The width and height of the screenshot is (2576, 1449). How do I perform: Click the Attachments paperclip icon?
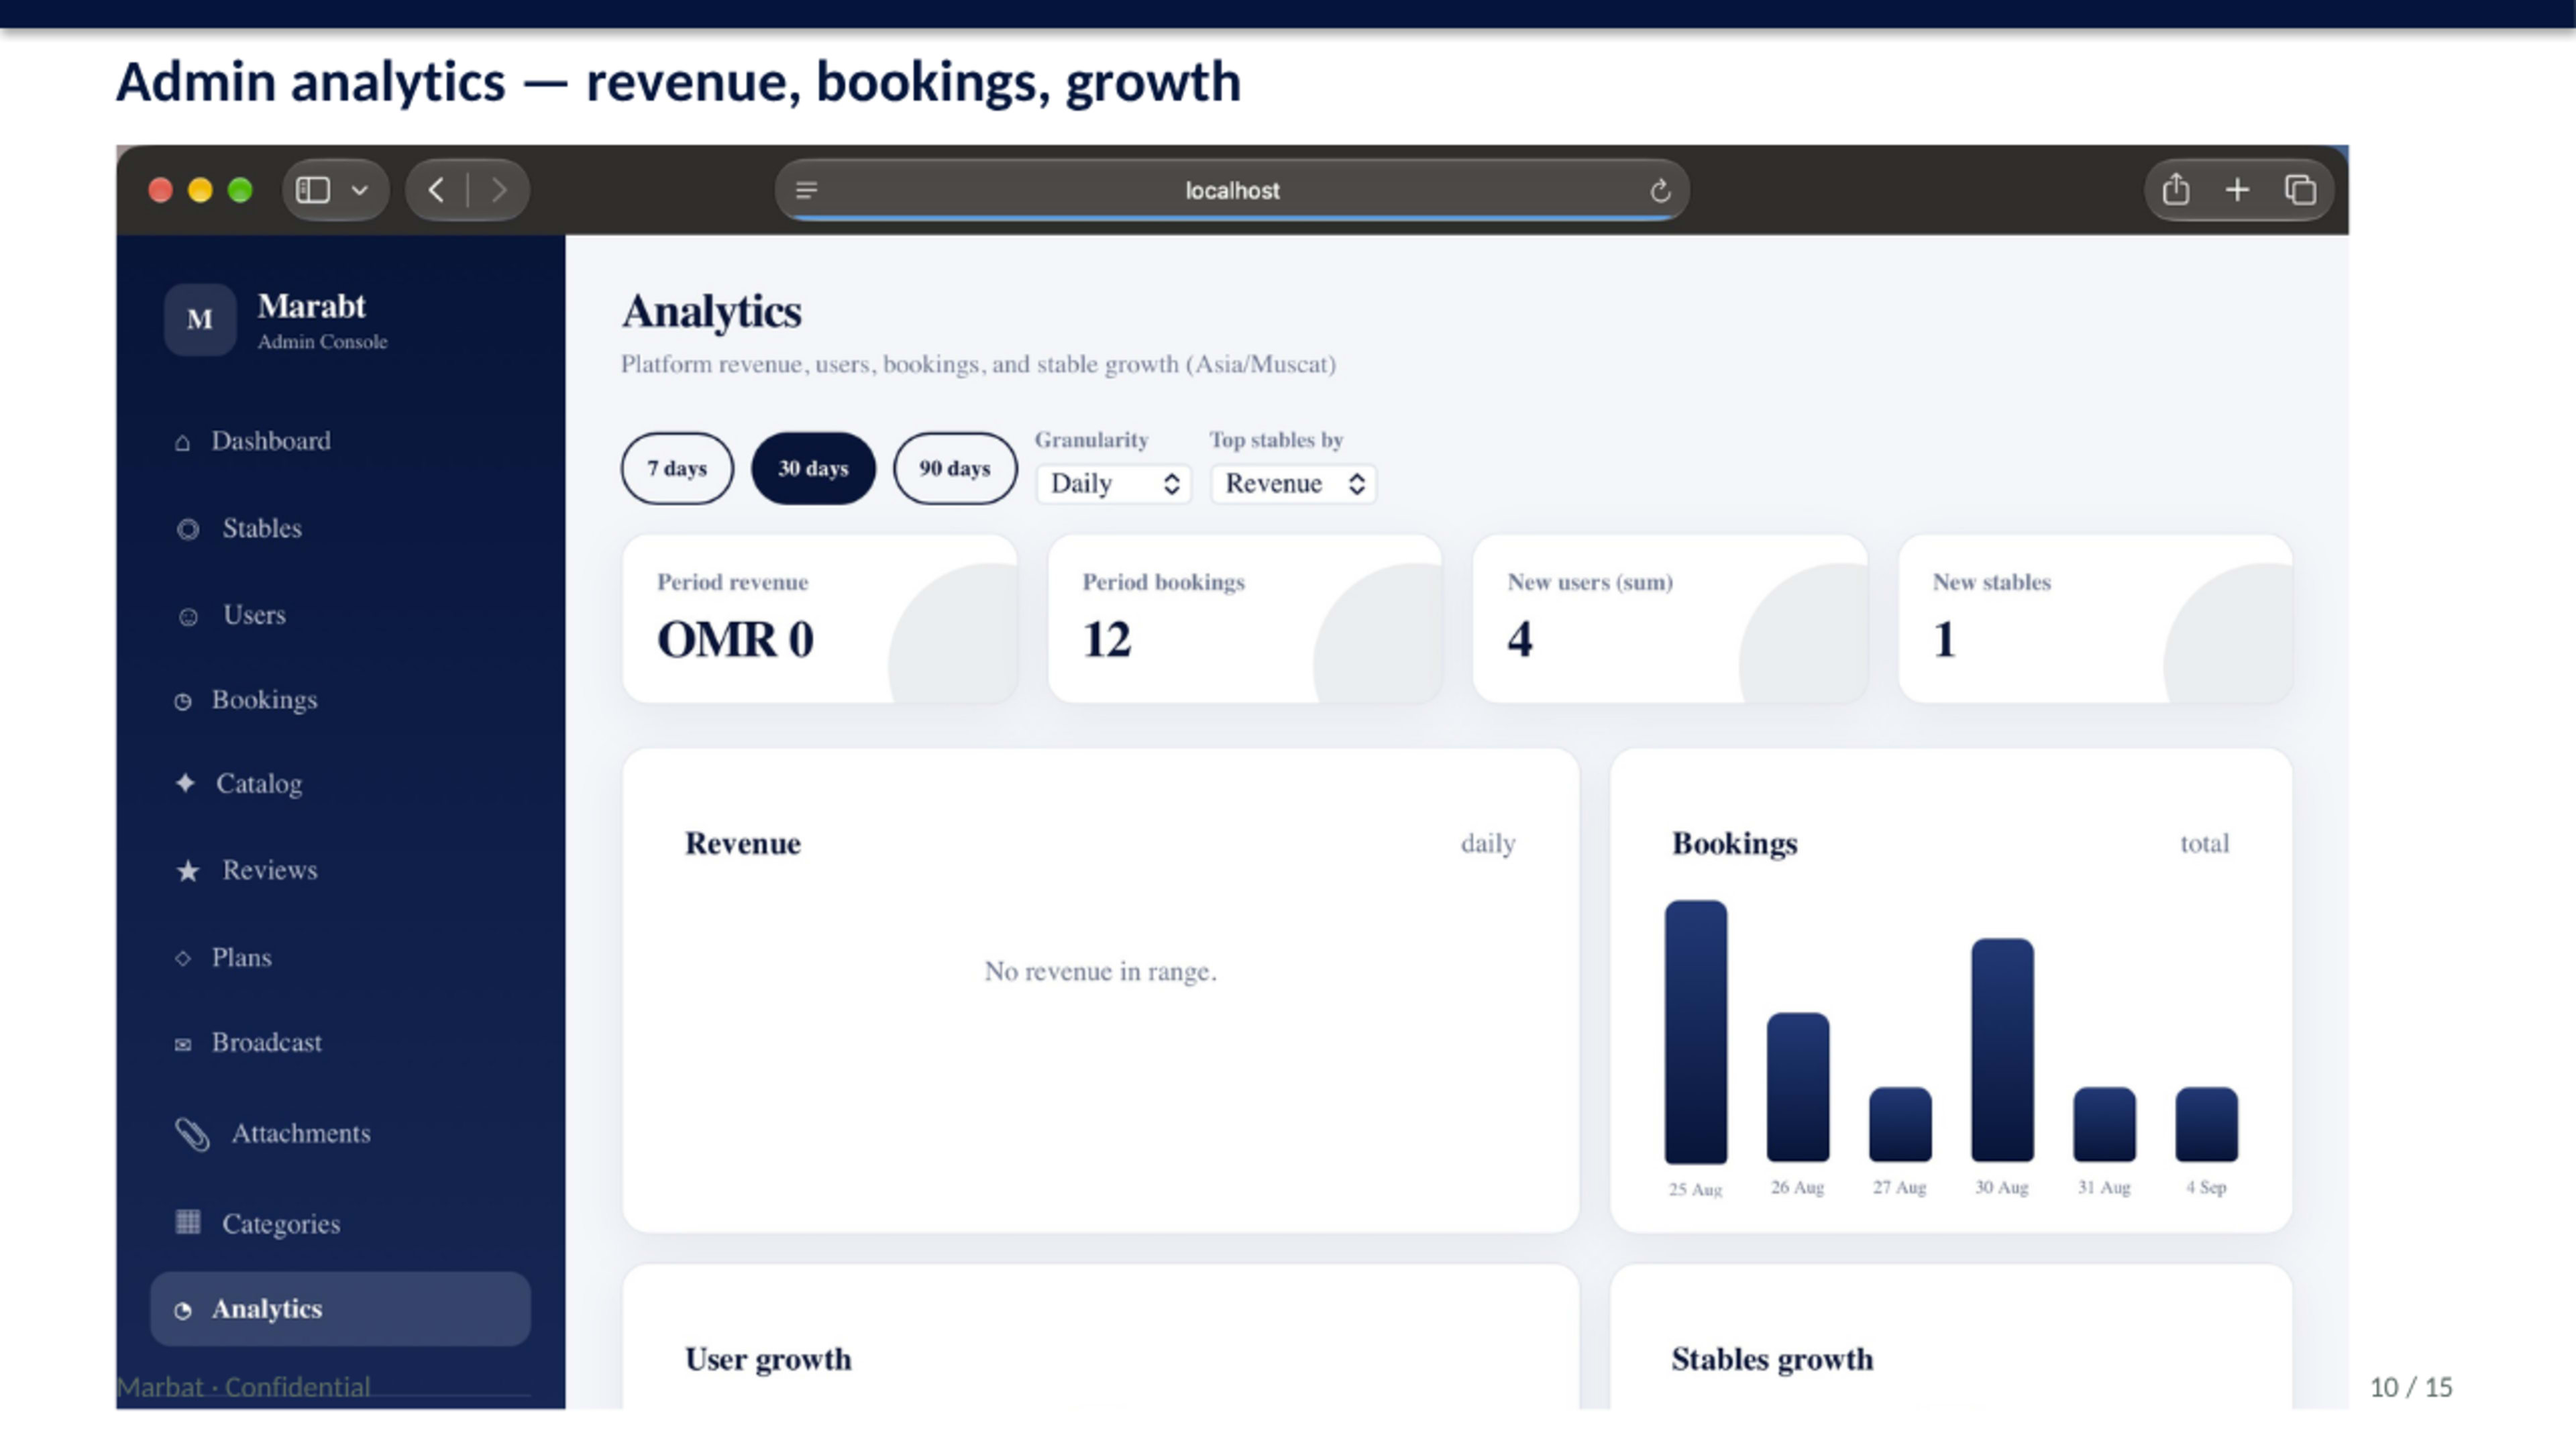click(192, 1134)
